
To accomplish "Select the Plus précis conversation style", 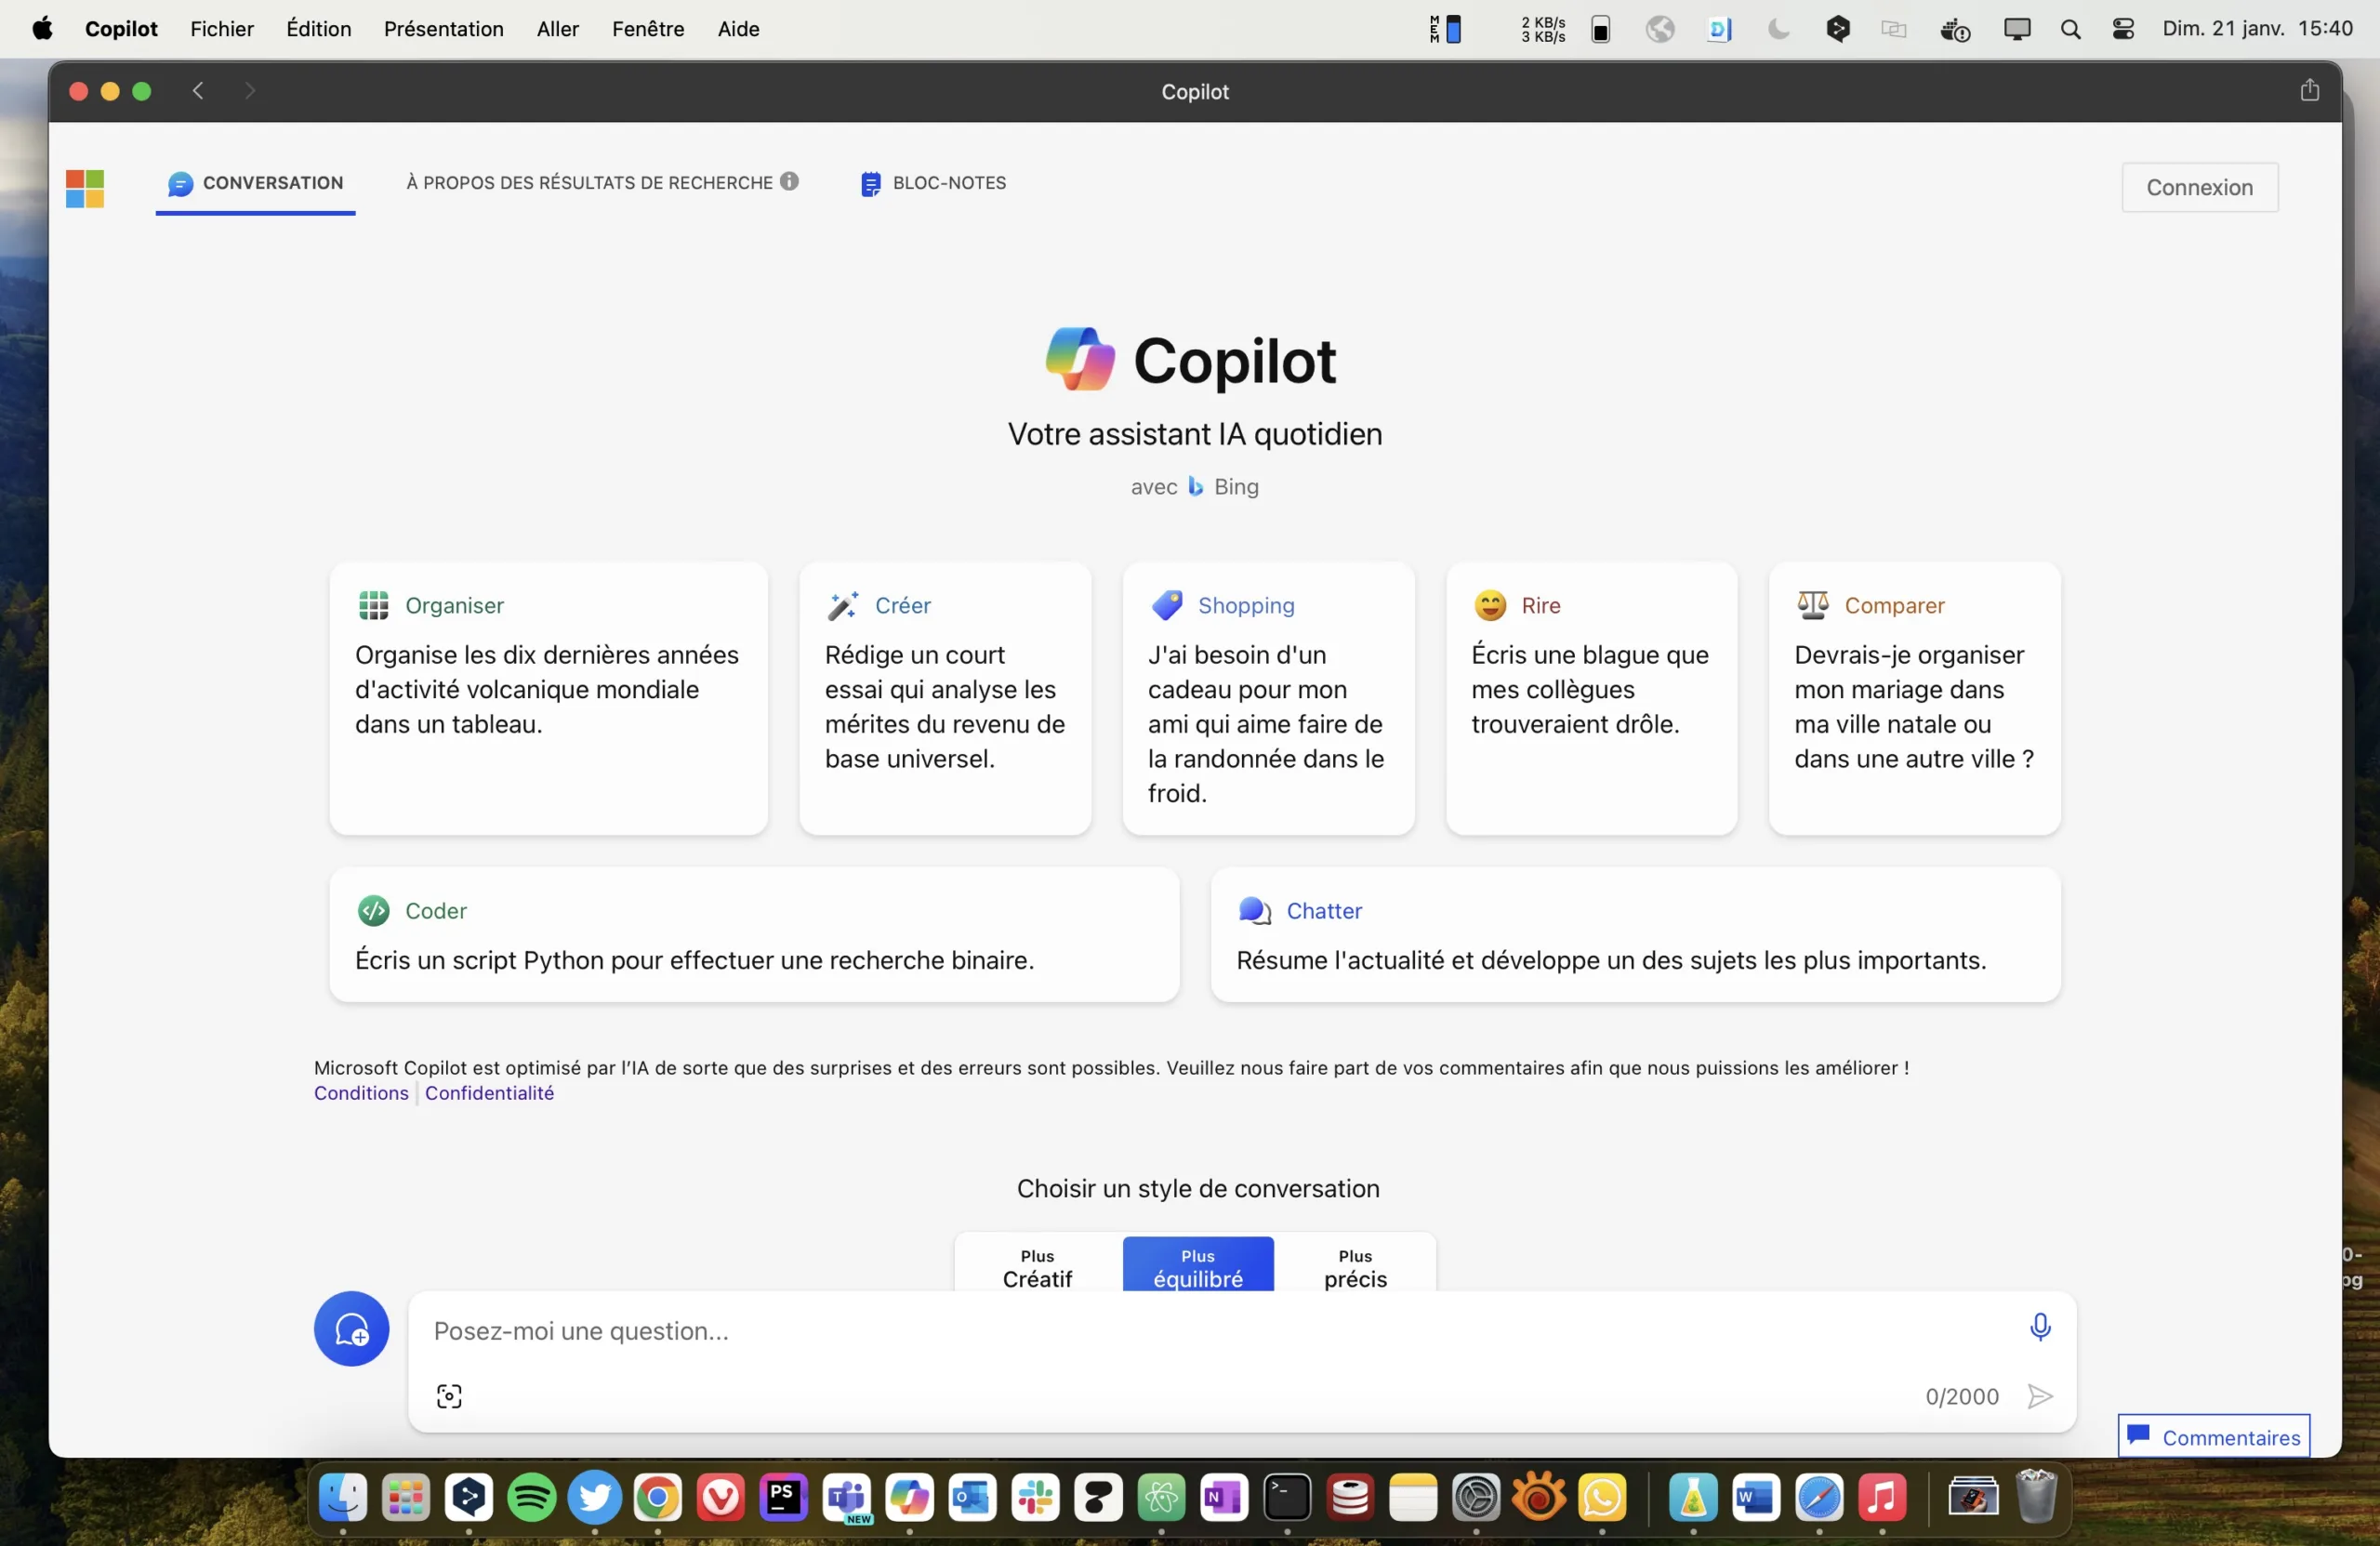I will point(1355,1268).
